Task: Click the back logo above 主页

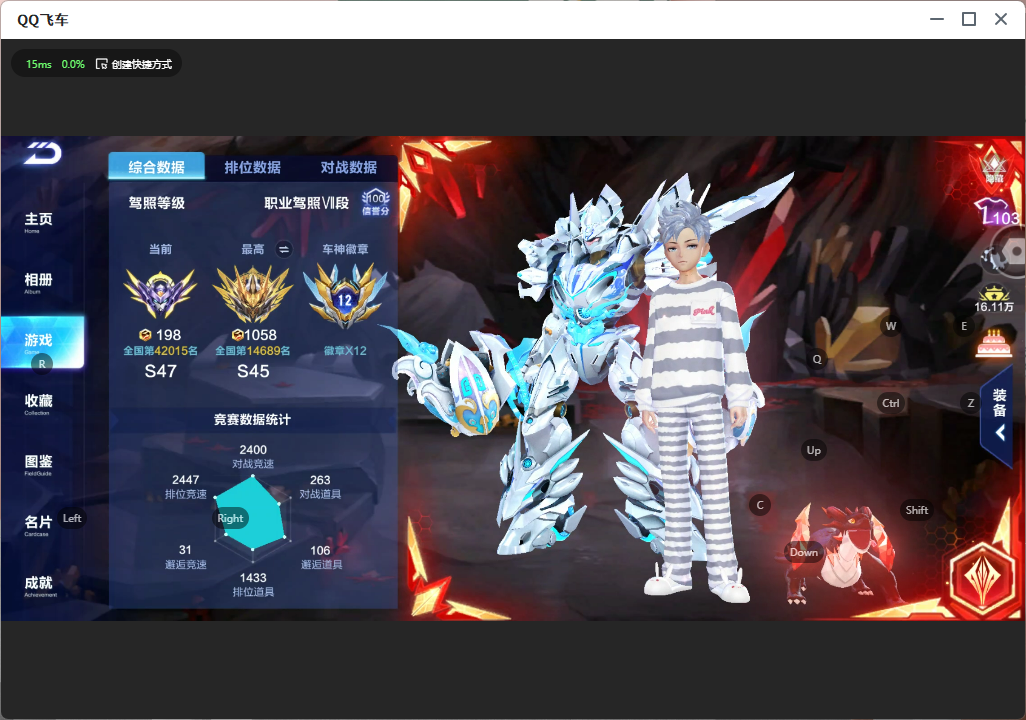Action: (x=43, y=153)
